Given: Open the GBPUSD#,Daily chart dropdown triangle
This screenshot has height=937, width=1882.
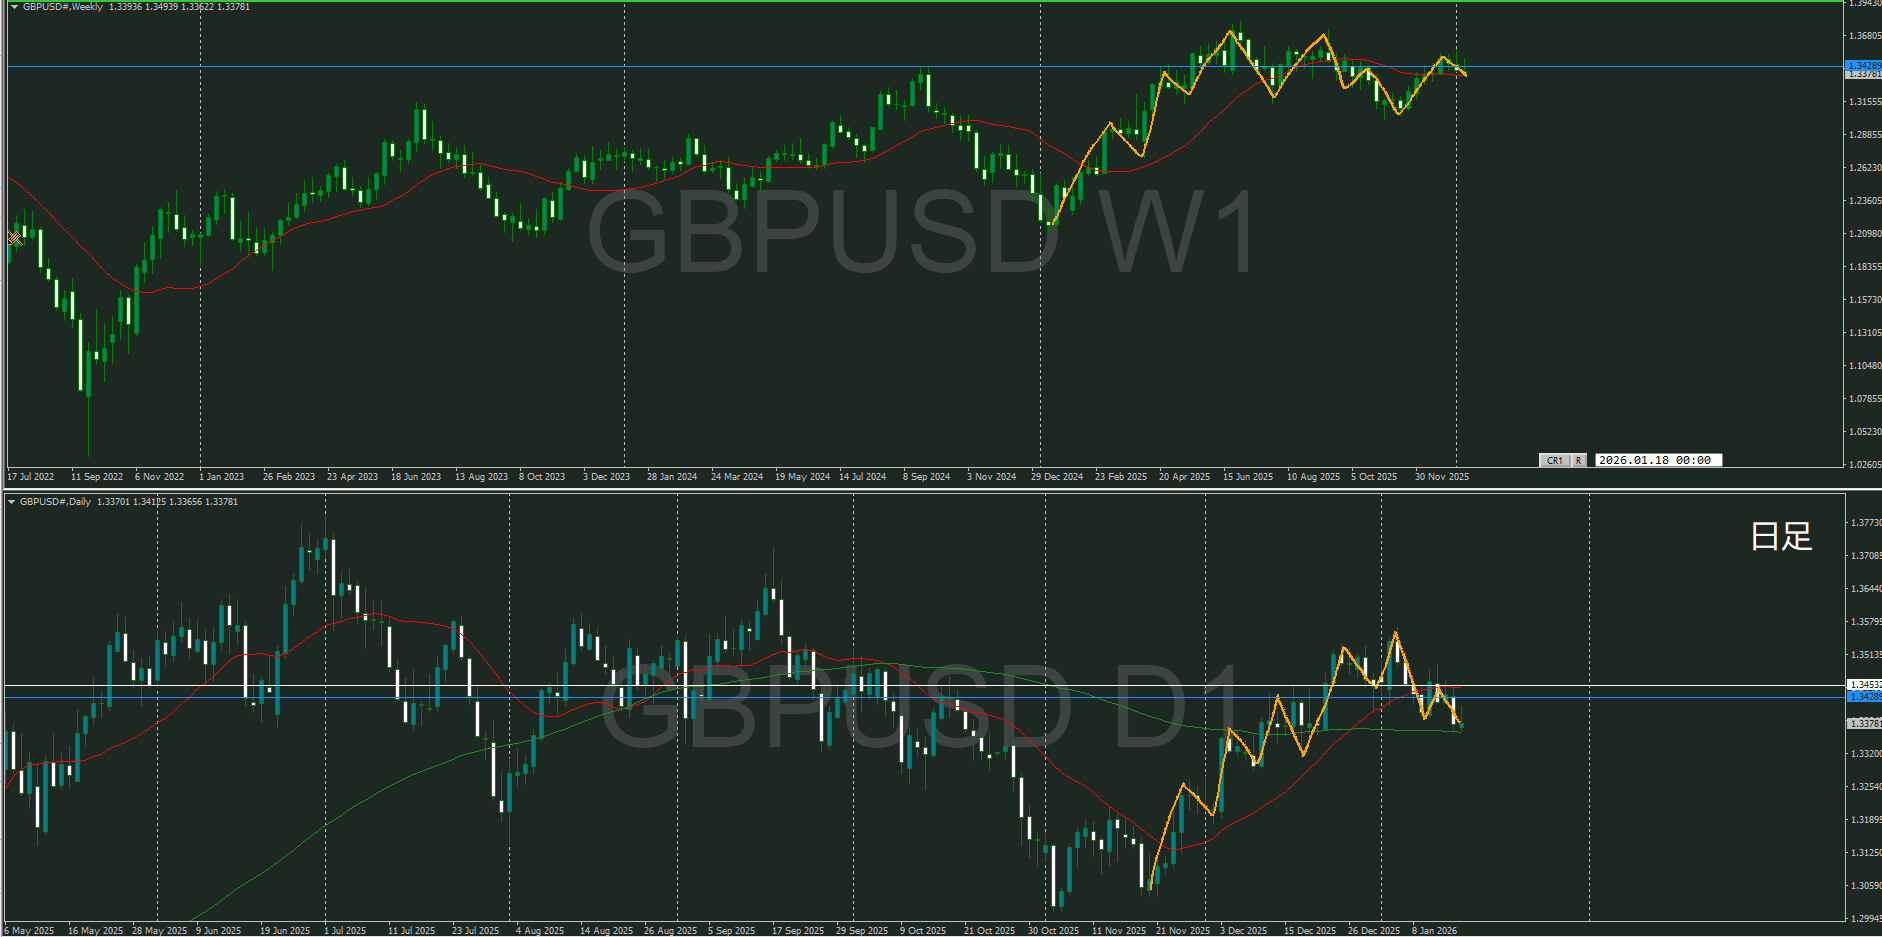Looking at the screenshot, I should tap(11, 502).
